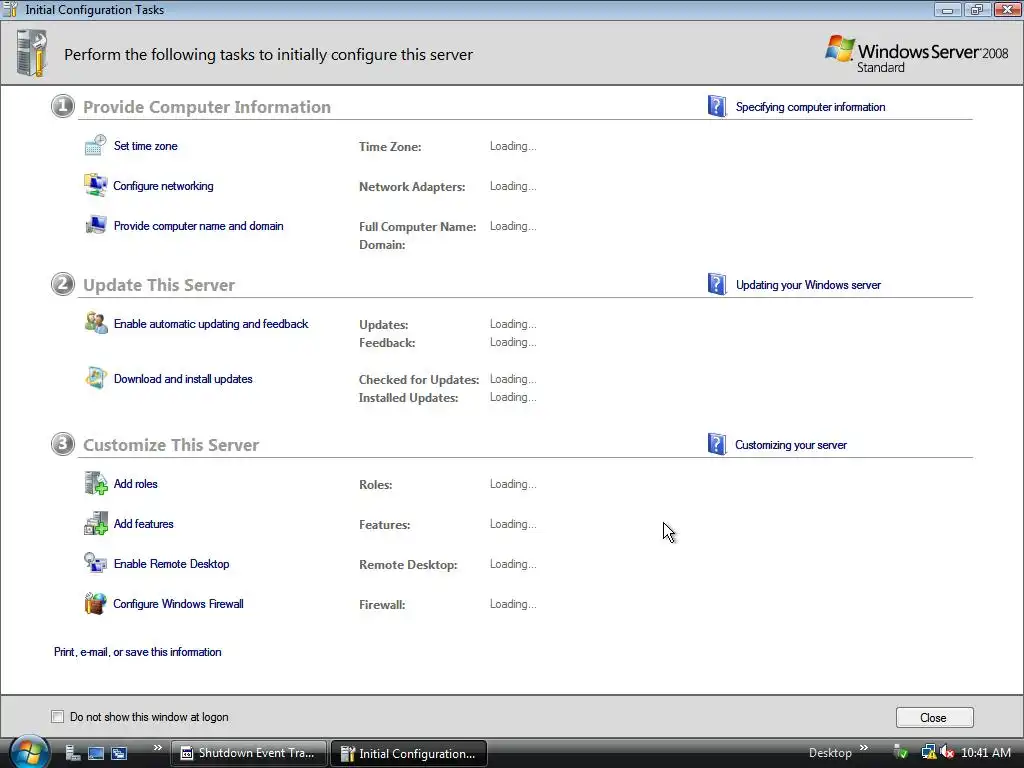Click Show Desktop quick launch icon
Image resolution: width=1024 pixels, height=768 pixels.
[96, 753]
